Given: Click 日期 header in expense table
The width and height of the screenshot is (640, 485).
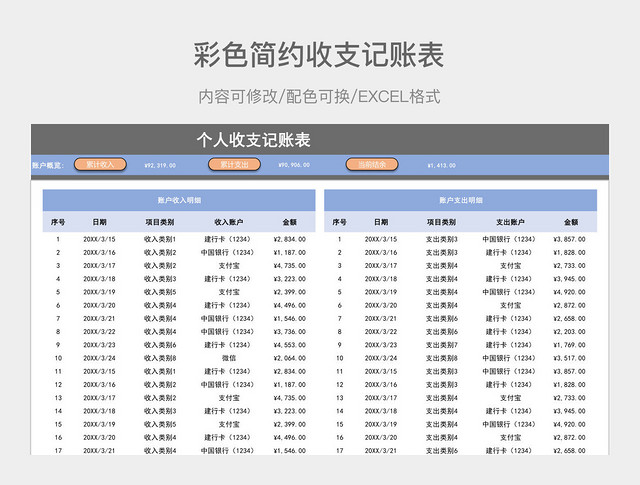Looking at the screenshot, I should 381,222.
